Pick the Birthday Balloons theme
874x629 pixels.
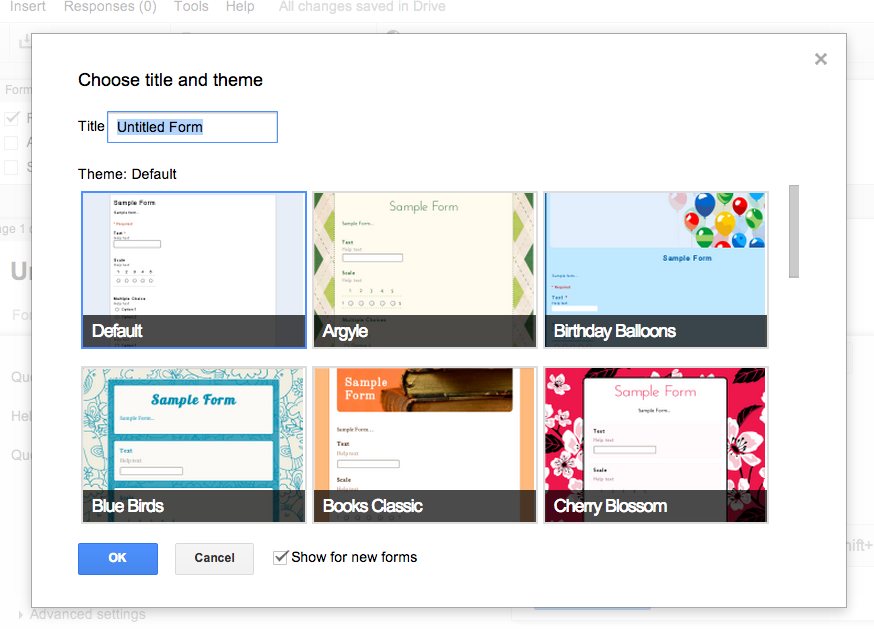[656, 270]
